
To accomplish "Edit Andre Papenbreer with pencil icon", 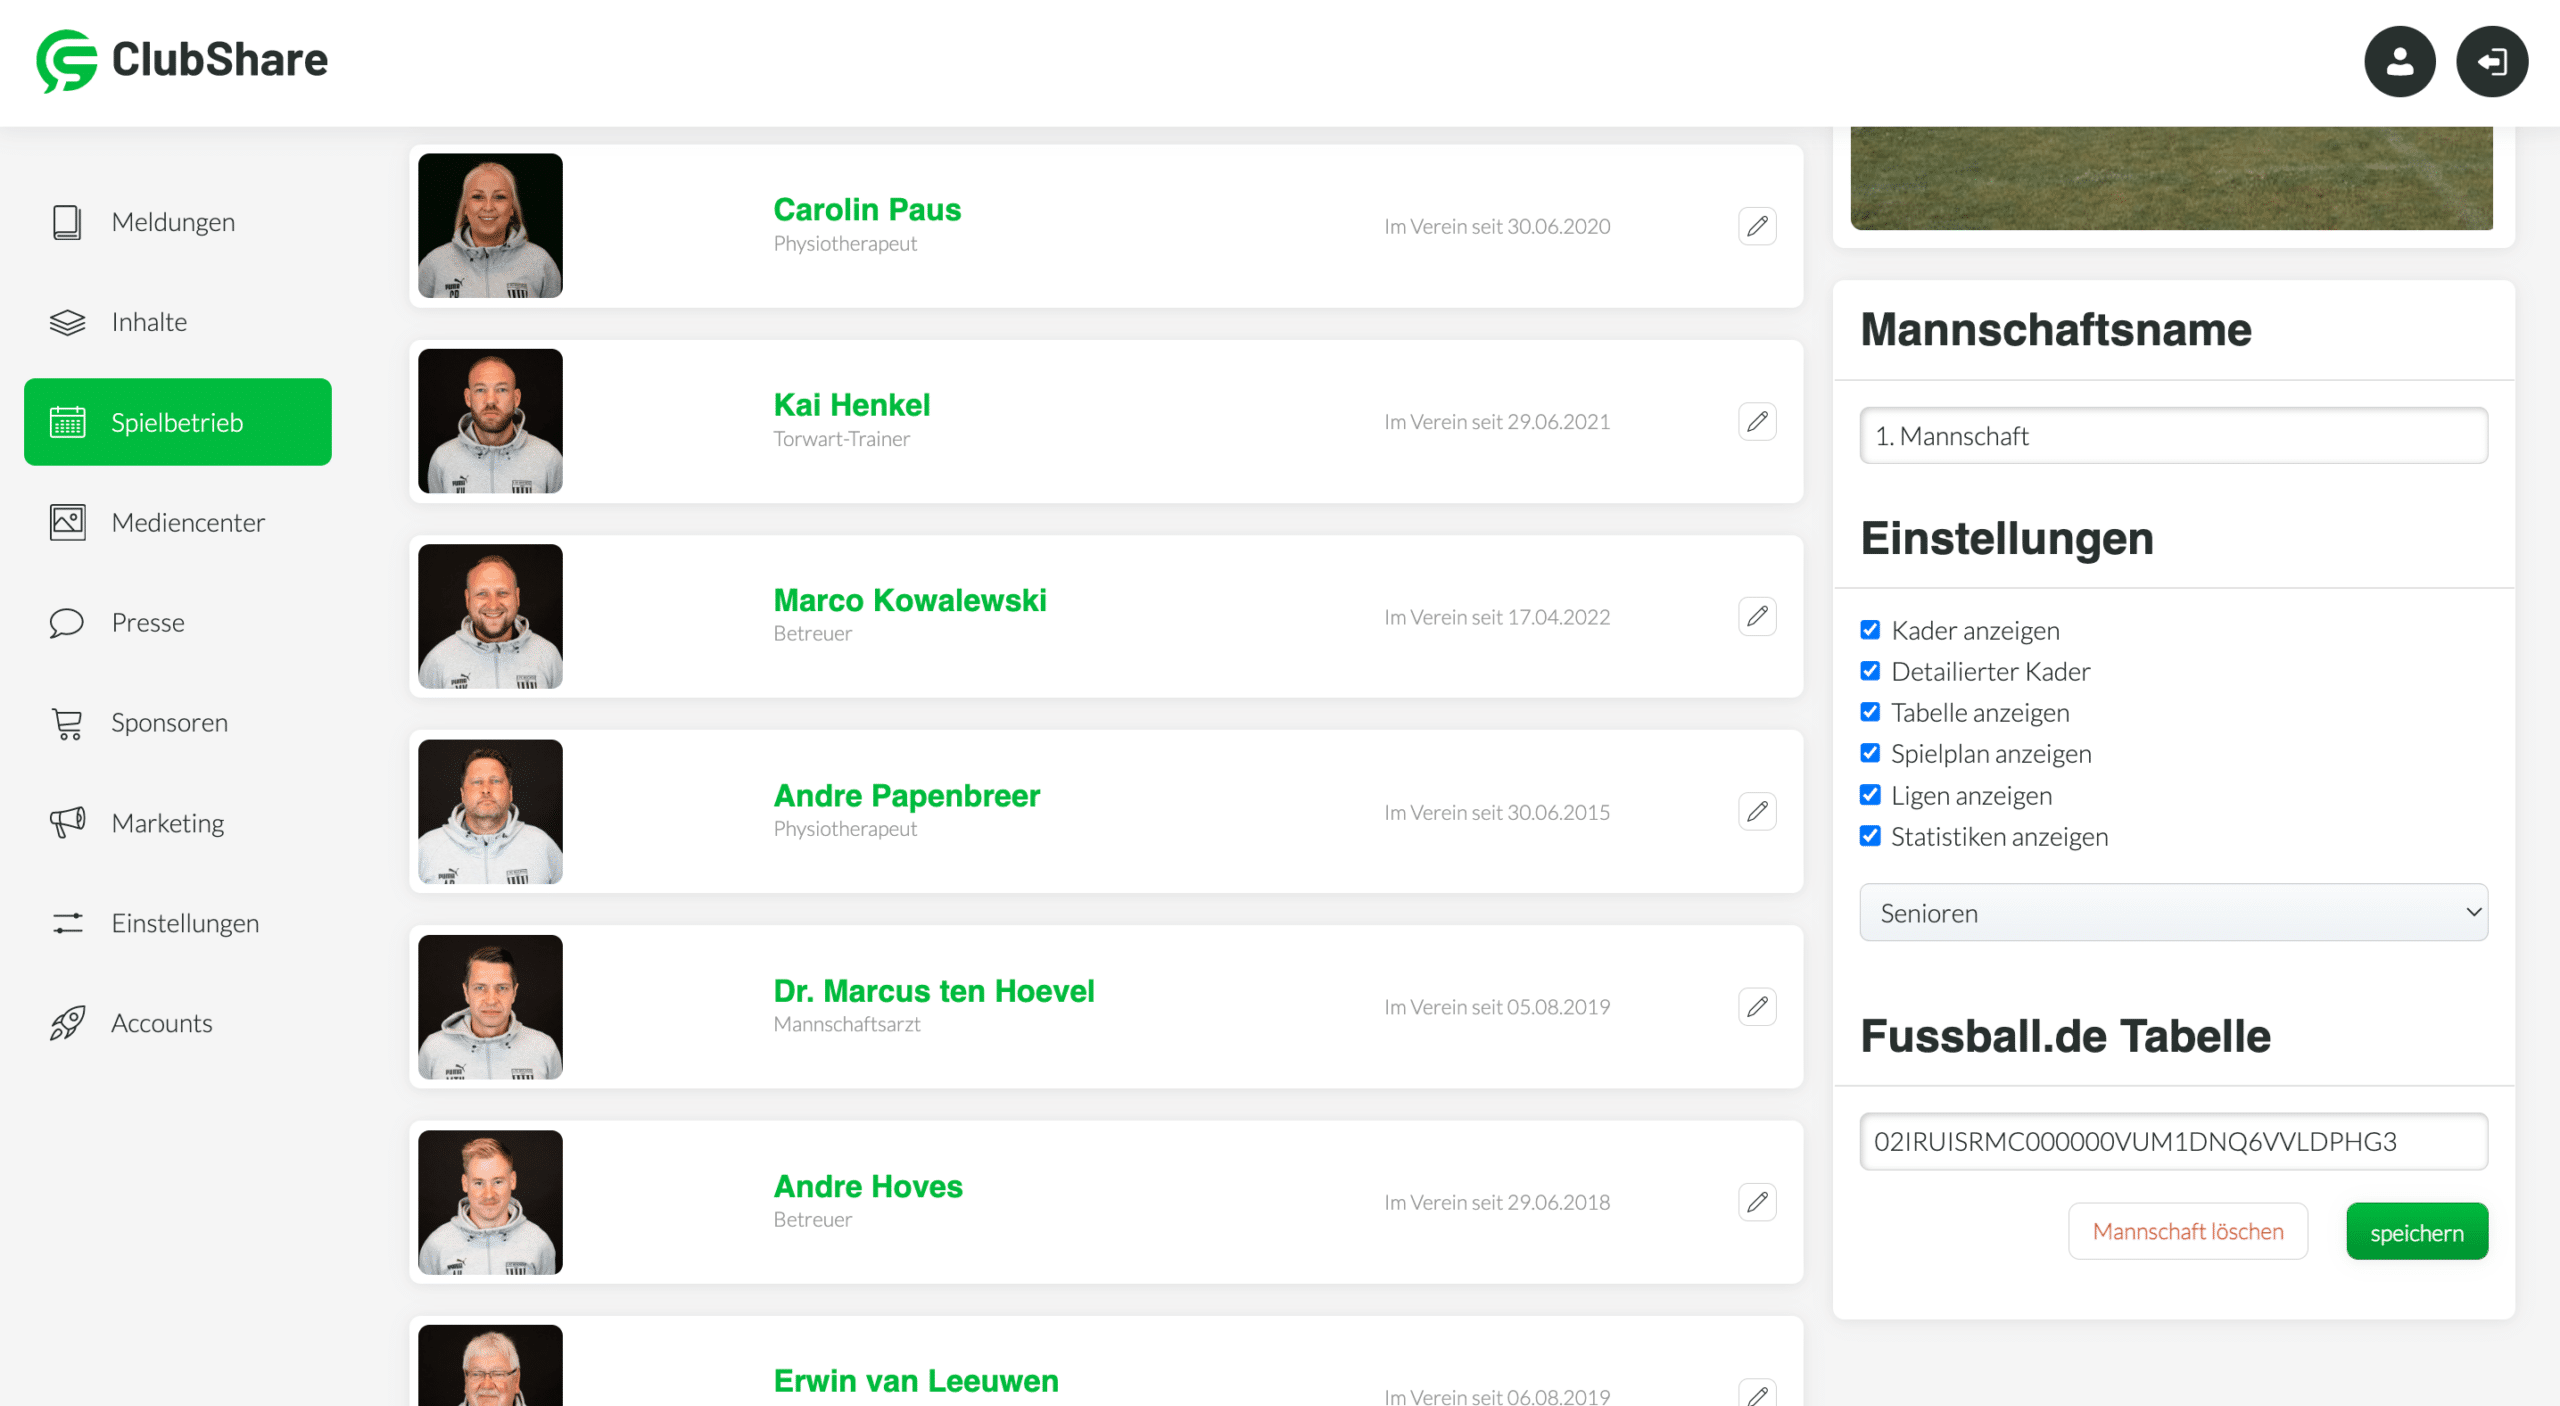I will [x=1757, y=811].
